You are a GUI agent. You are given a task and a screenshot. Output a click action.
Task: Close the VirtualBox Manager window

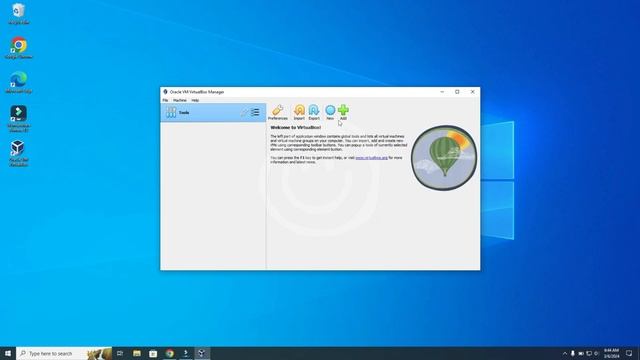pyautogui.click(x=473, y=92)
